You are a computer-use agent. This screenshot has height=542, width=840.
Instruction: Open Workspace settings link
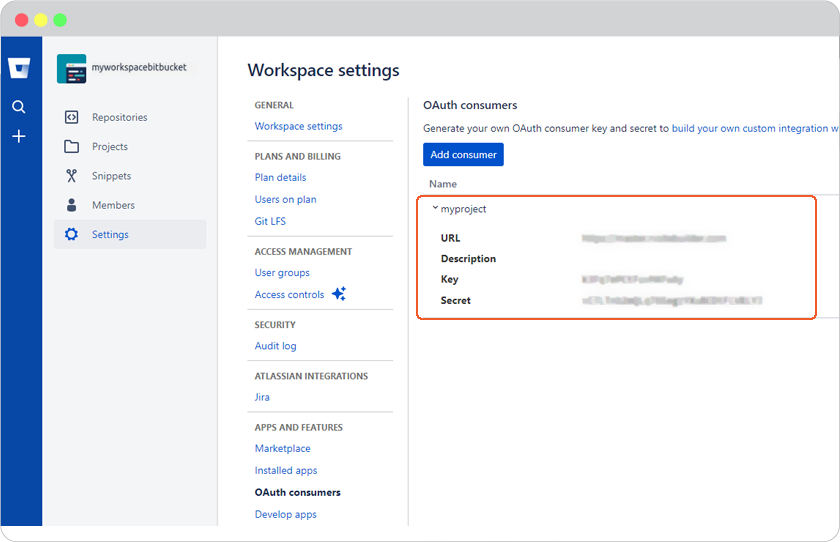point(298,126)
